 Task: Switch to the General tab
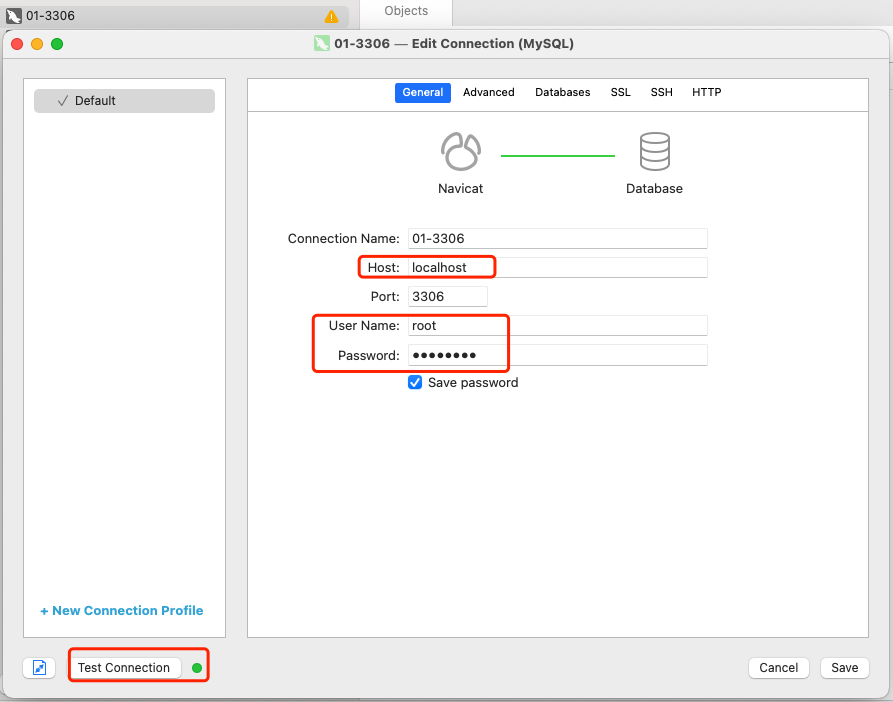pyautogui.click(x=423, y=92)
